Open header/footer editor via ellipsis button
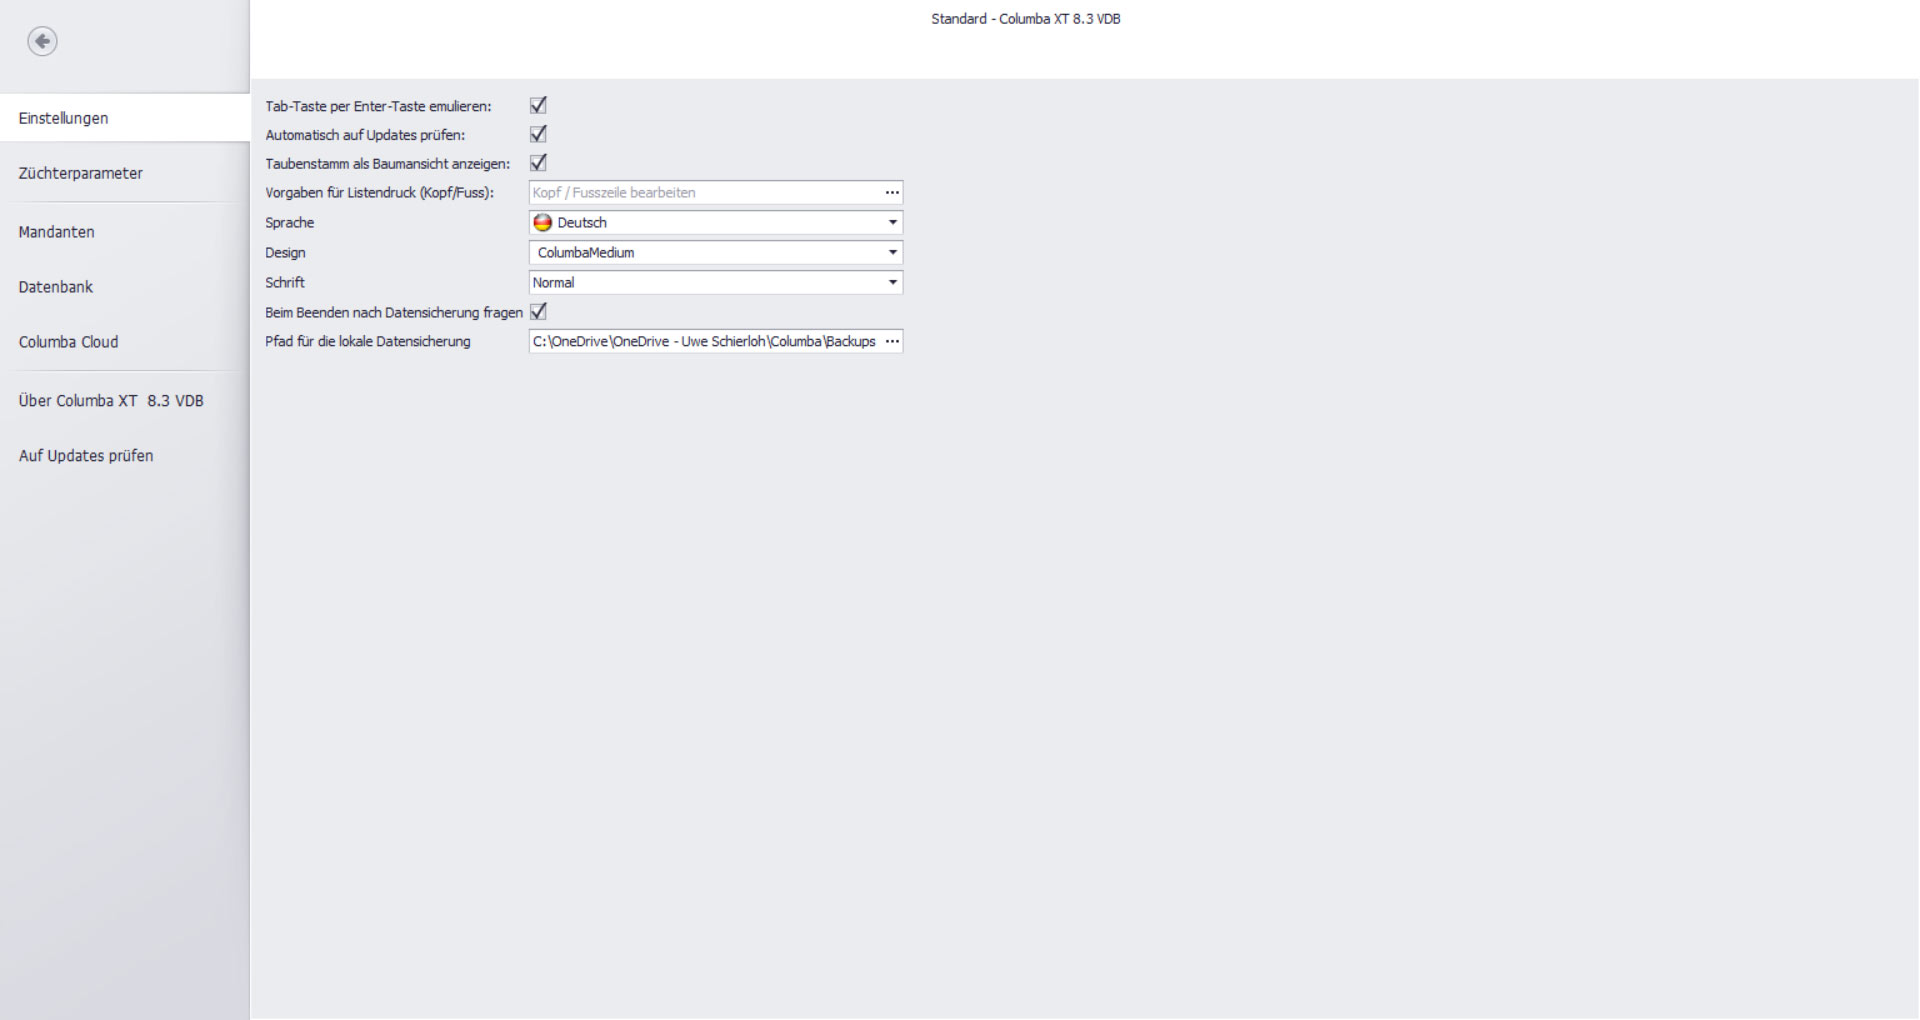 tap(892, 193)
